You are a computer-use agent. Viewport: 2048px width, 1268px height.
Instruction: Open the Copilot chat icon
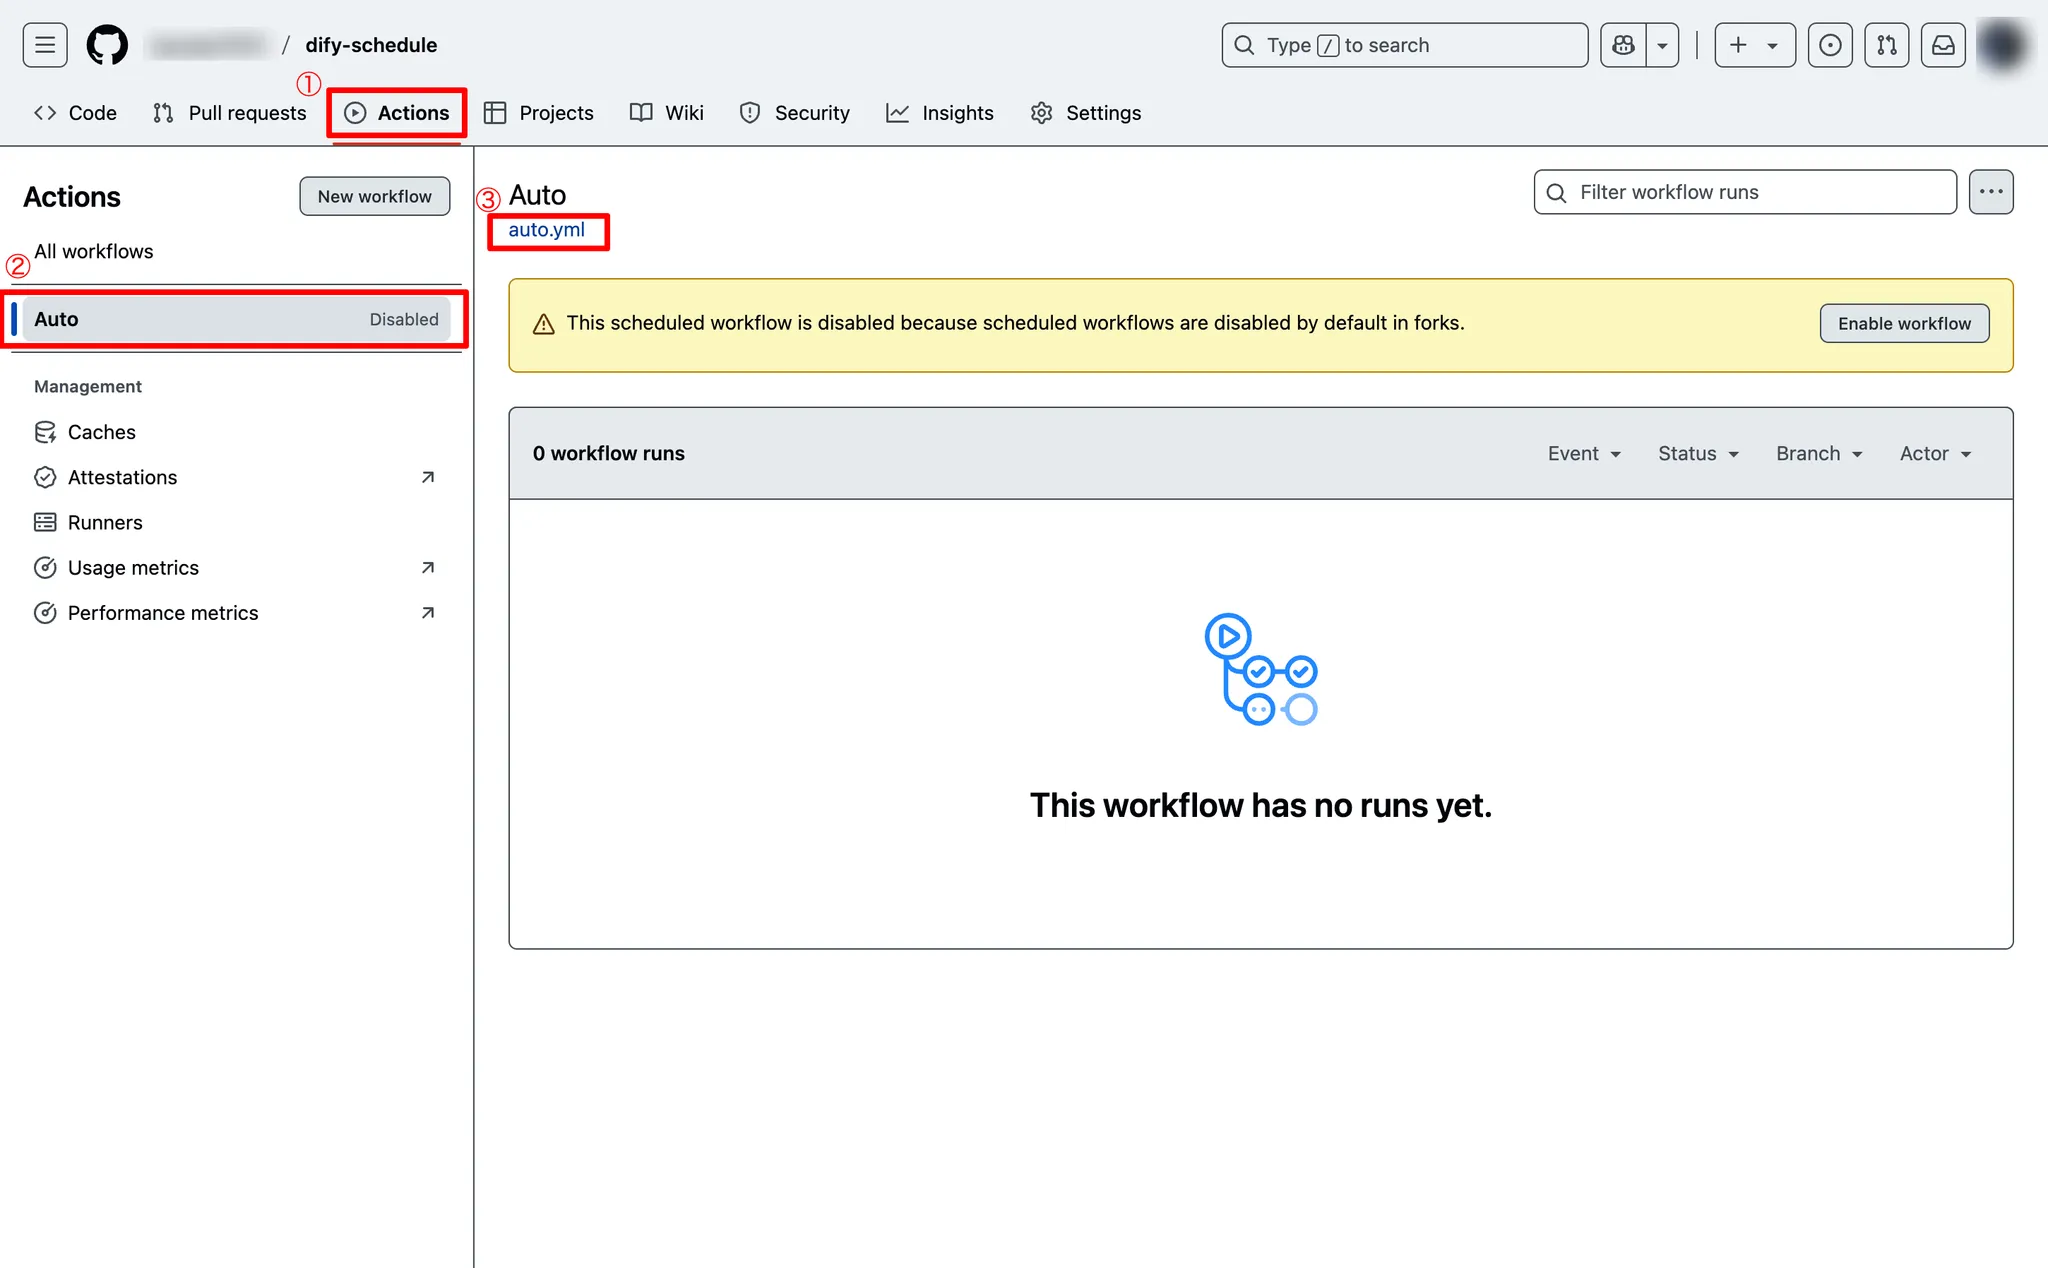tap(1623, 45)
